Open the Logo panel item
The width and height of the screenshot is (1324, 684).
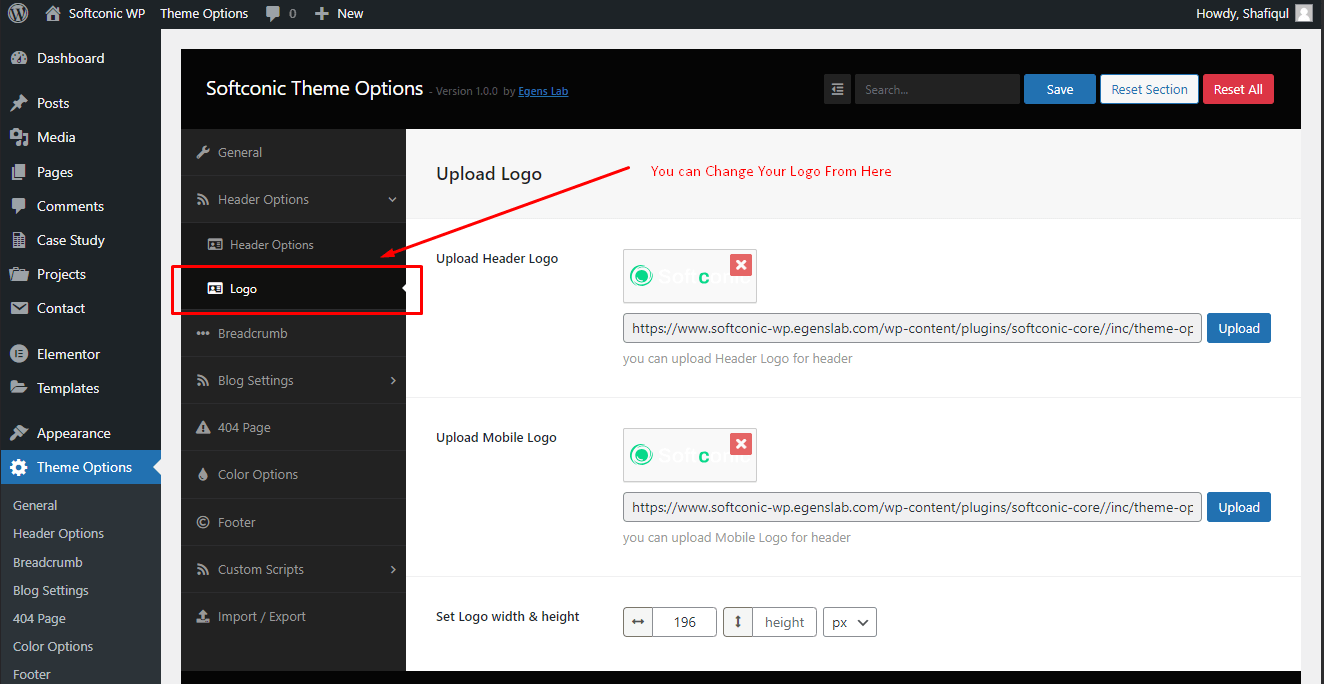point(294,289)
